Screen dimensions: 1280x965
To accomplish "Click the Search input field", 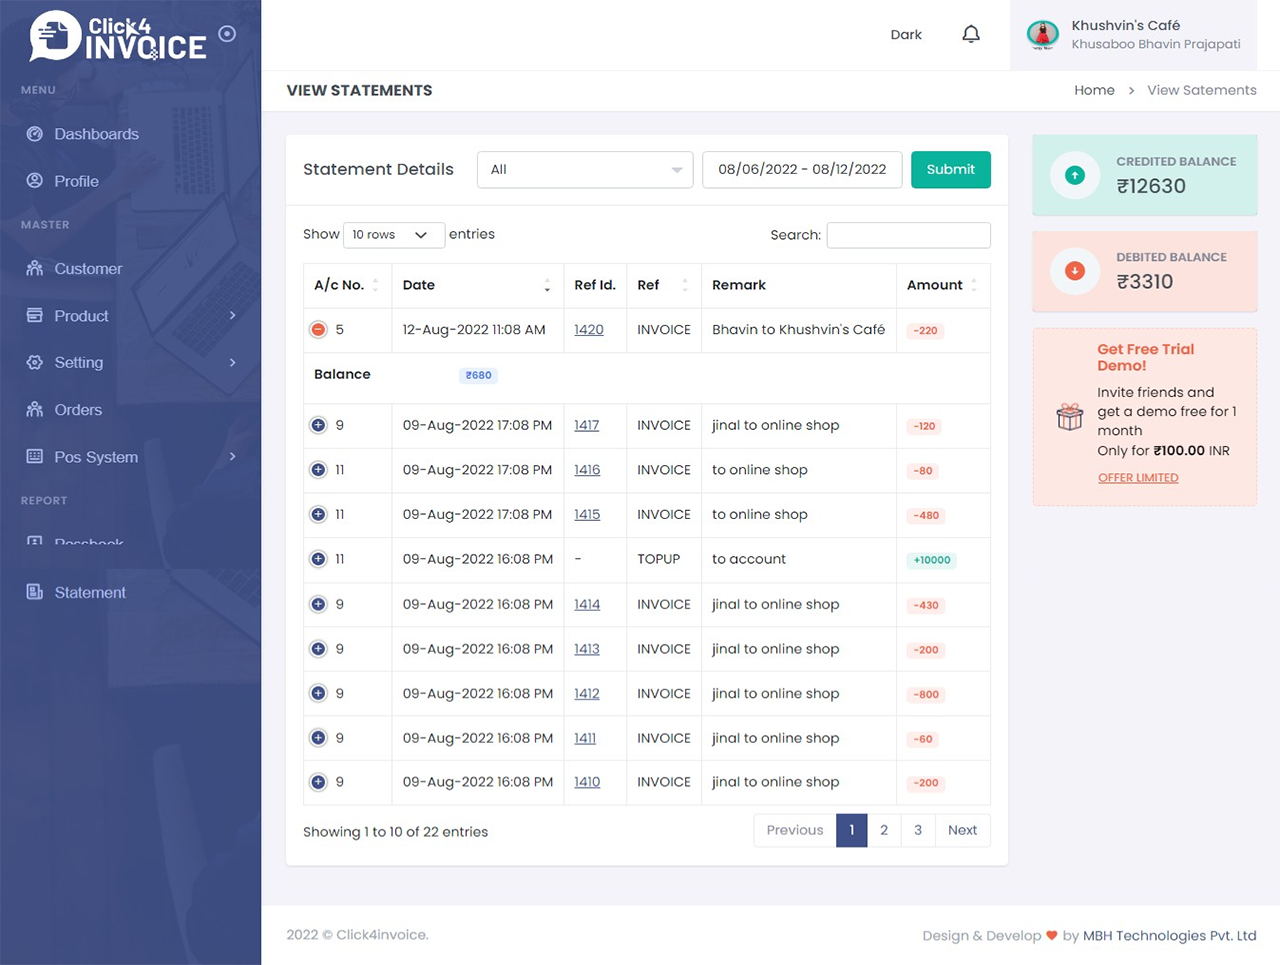I will [908, 235].
